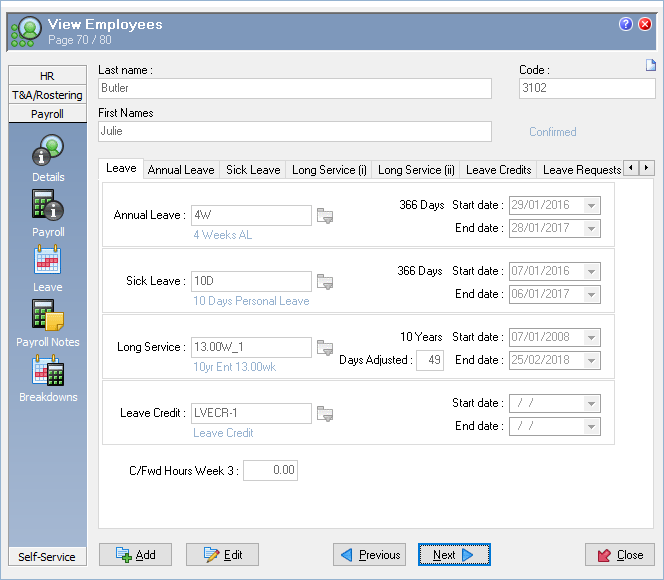The height and width of the screenshot is (580, 664).
Task: Click the '10yr Ent 13.00wk' description text
Action: coord(235,367)
